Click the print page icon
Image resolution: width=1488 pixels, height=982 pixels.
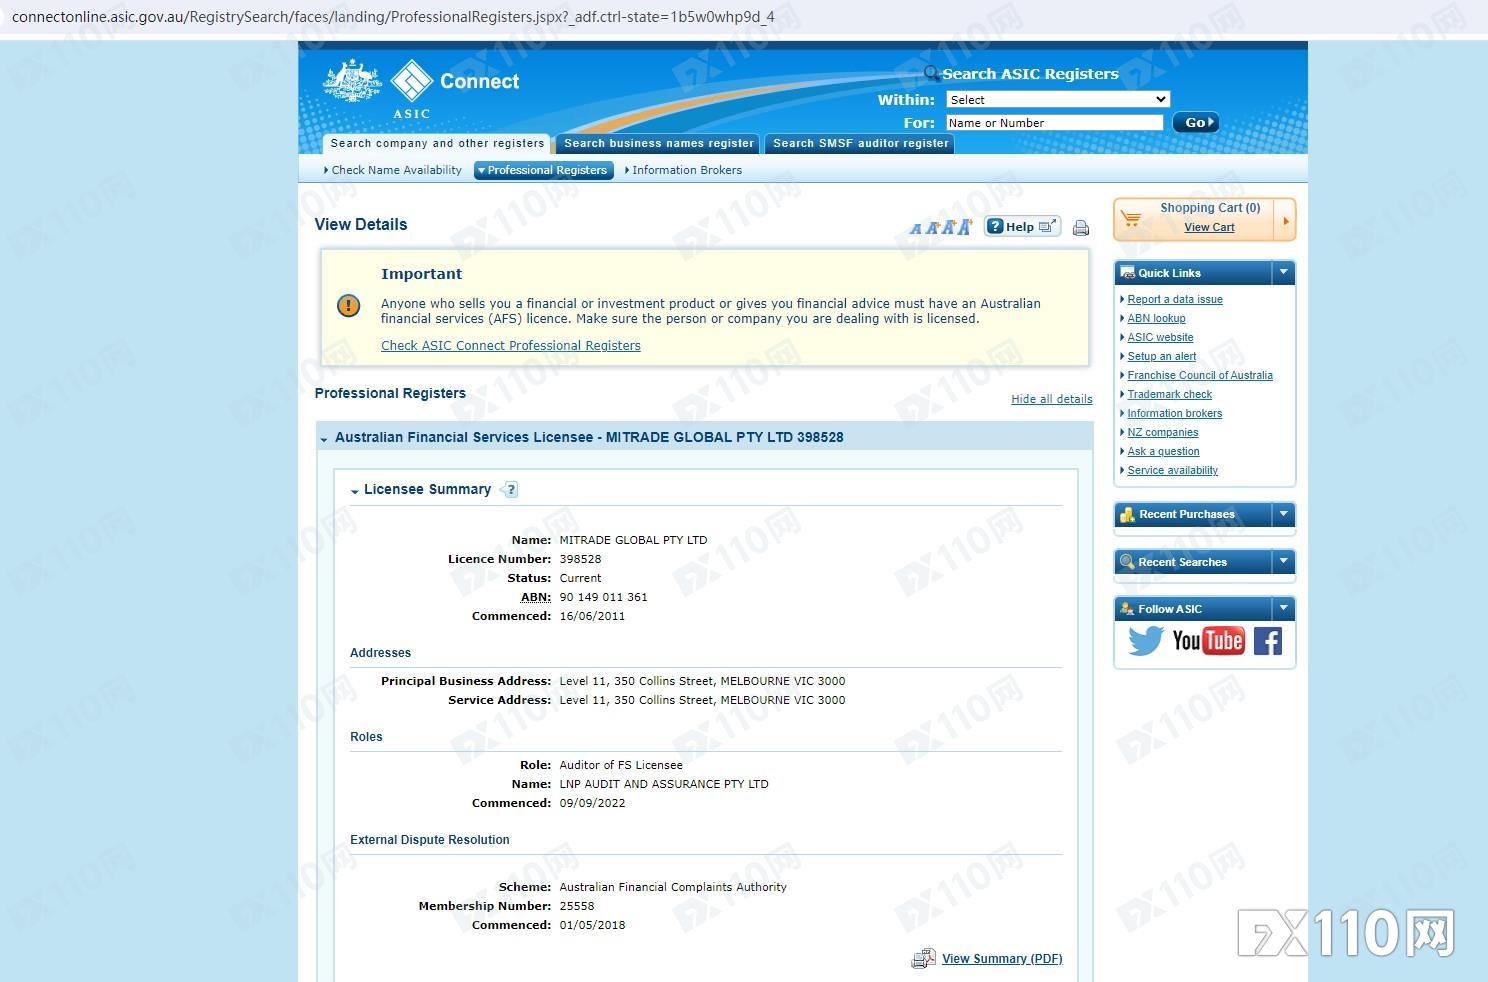[x=1081, y=228]
